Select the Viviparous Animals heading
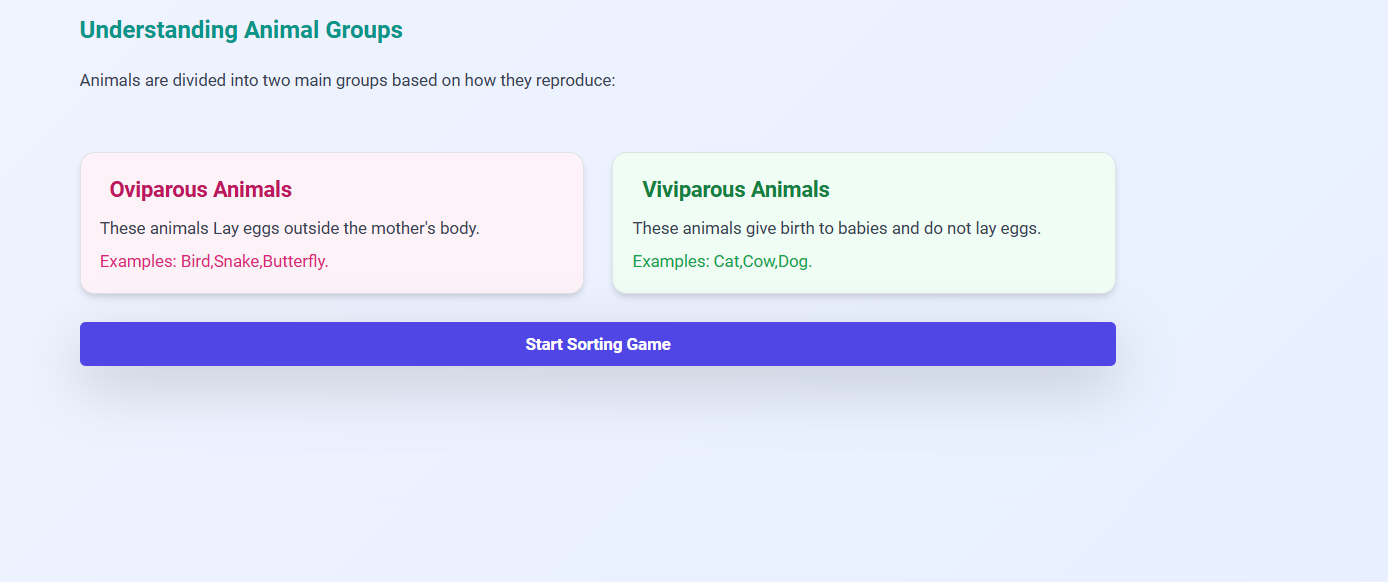The height and width of the screenshot is (582, 1388). click(736, 189)
